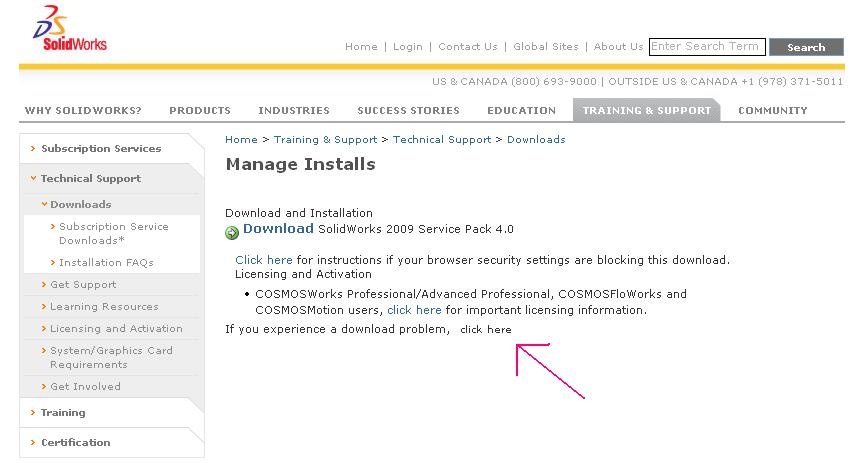Expand Licensing and Activation in the sidebar

(116, 329)
